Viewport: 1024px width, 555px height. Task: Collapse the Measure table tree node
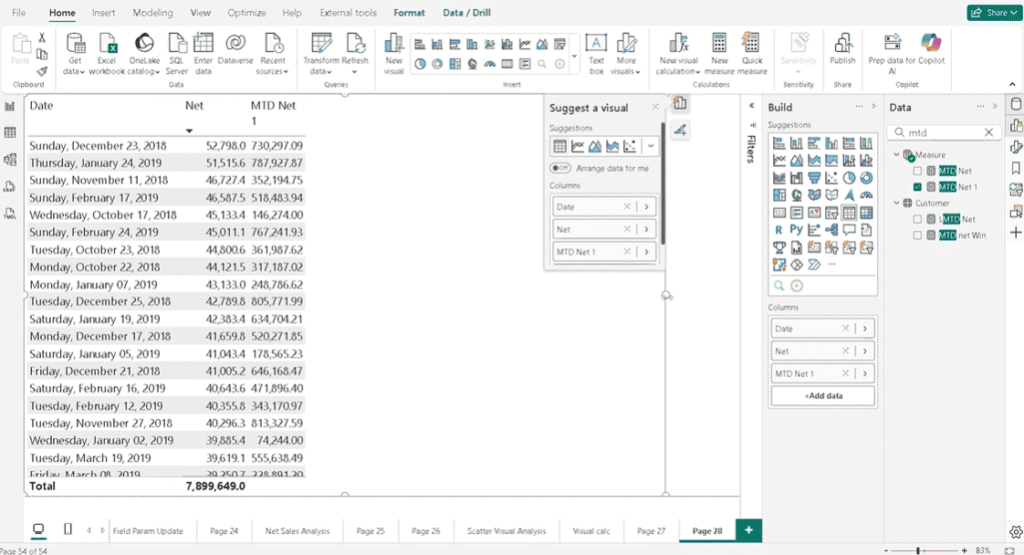click(897, 155)
